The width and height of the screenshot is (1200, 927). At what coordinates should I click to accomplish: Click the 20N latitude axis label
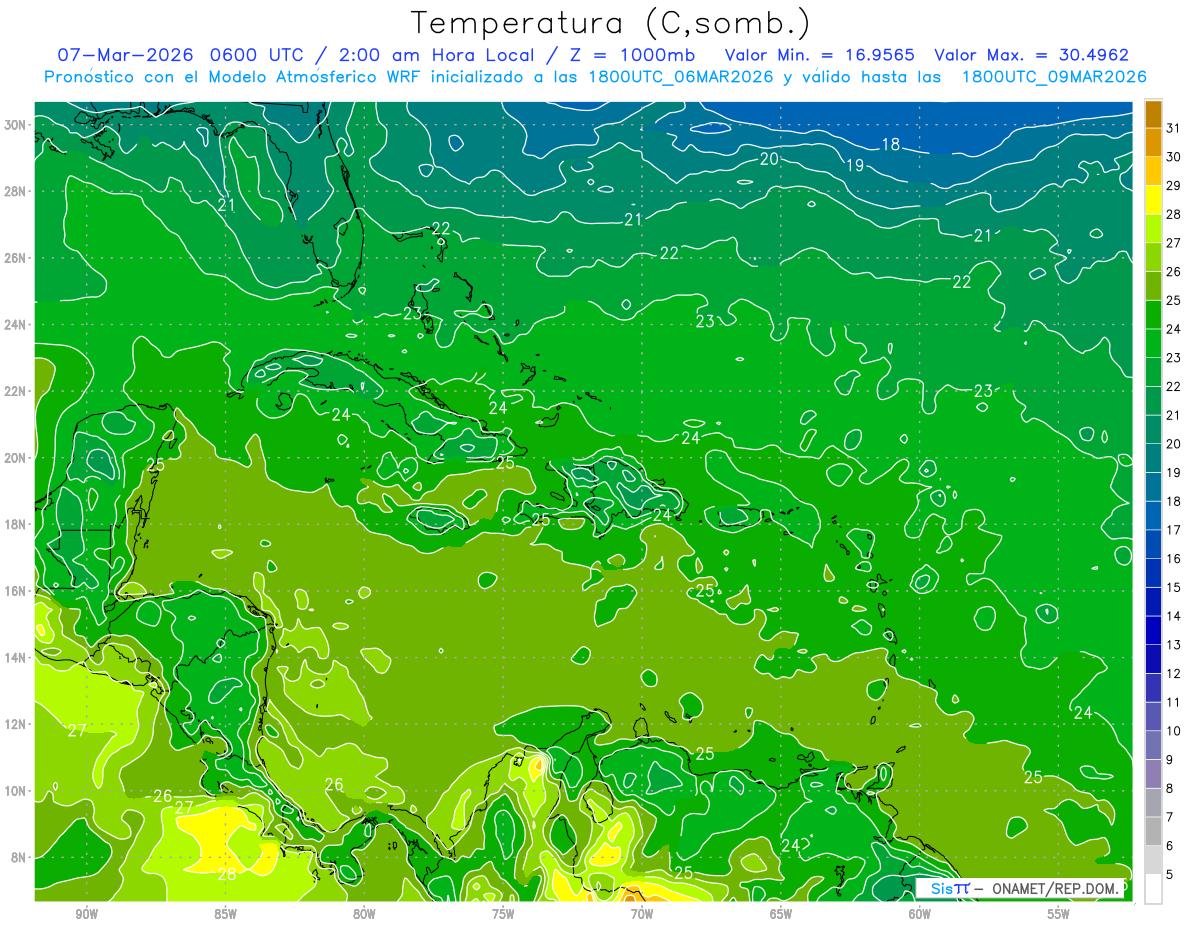[16, 457]
